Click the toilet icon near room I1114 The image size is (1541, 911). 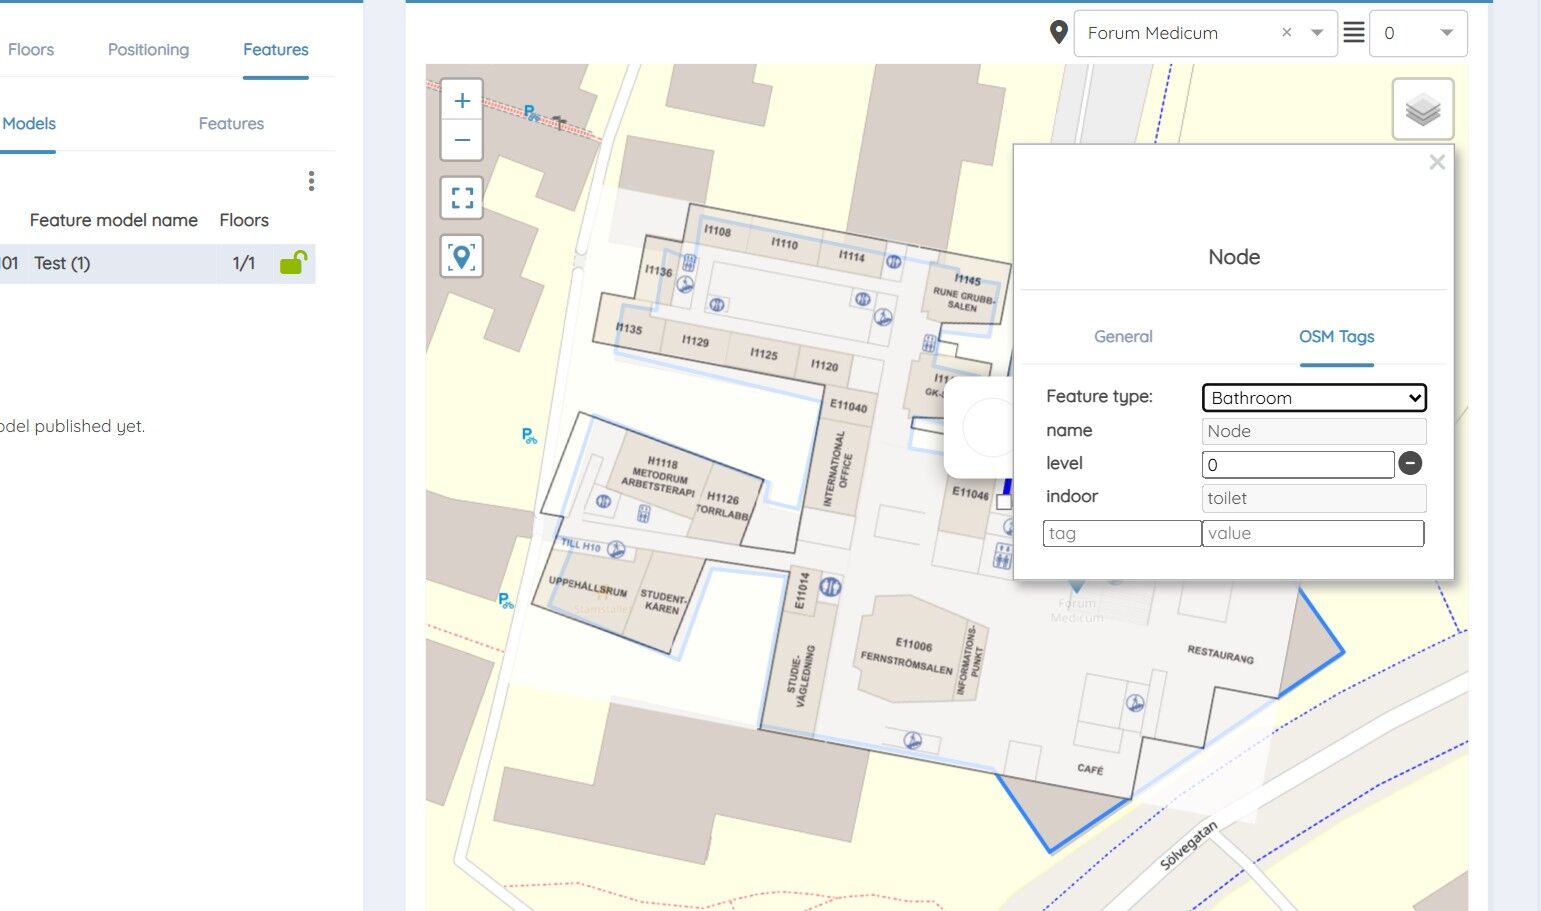click(893, 262)
